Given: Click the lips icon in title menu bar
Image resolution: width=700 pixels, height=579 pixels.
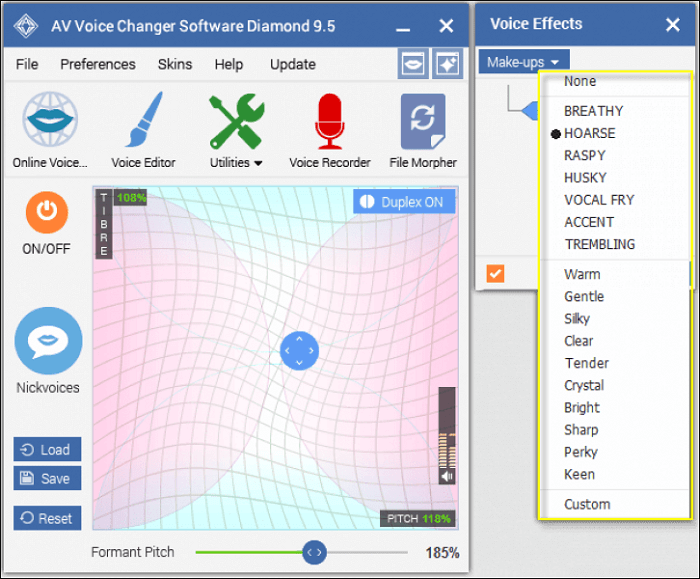Looking at the screenshot, I should click(412, 63).
